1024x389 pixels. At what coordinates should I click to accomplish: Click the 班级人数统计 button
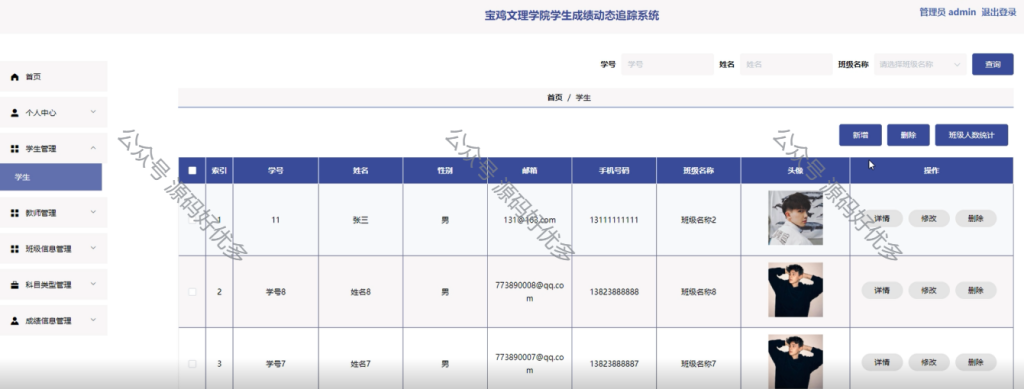tap(971, 135)
